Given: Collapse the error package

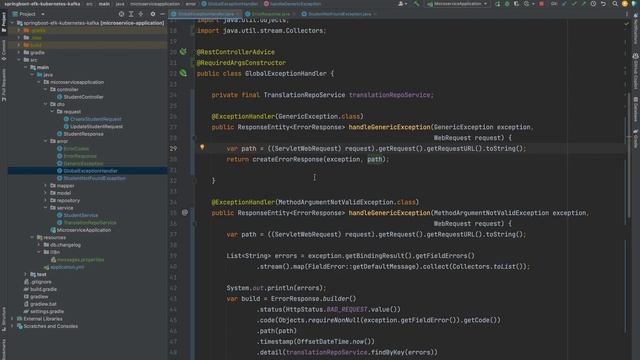Looking at the screenshot, I should coord(45,141).
